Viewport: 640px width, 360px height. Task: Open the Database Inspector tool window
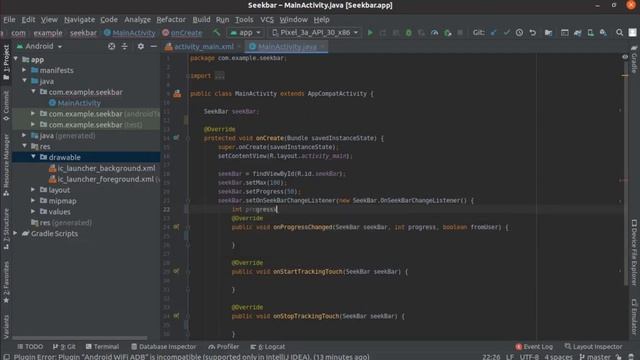(x=163, y=347)
